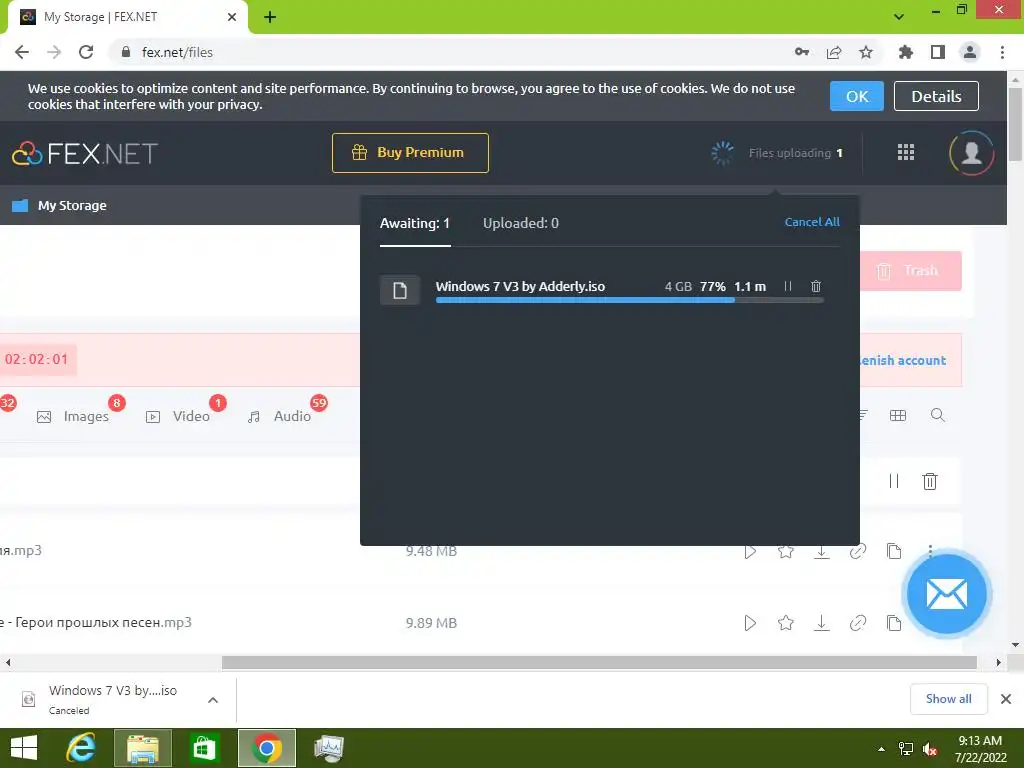The height and width of the screenshot is (768, 1024).
Task: Play the Герои прошлых песен.mp3 file
Action: click(750, 623)
